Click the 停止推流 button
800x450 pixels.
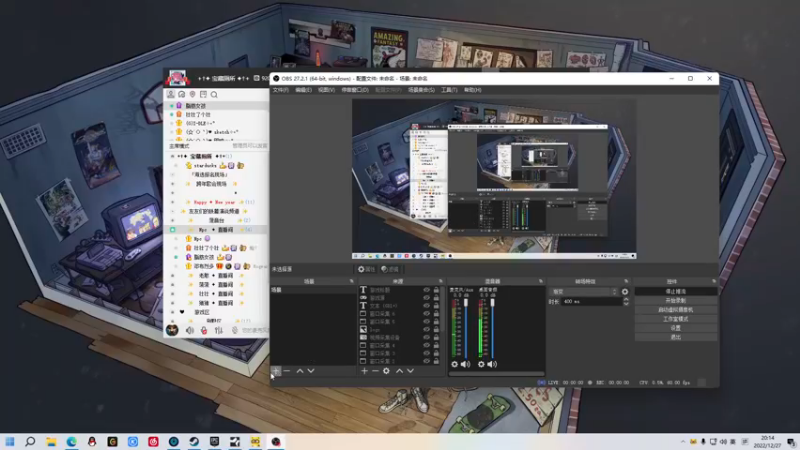676,291
